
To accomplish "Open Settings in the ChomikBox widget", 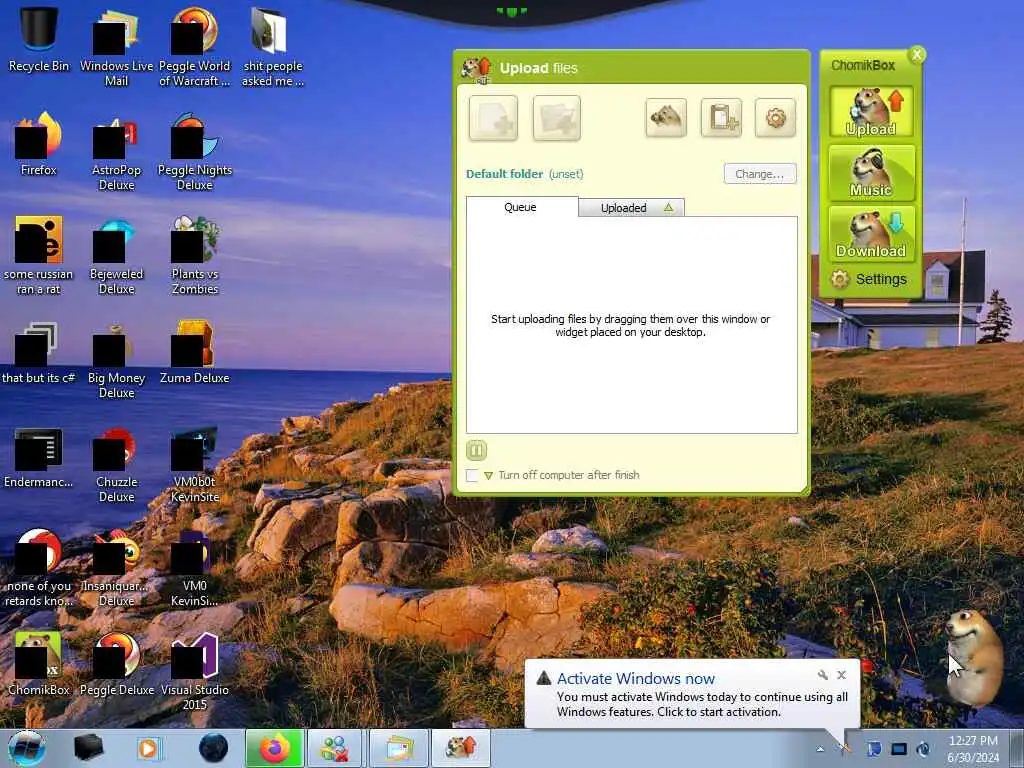I will coord(869,279).
